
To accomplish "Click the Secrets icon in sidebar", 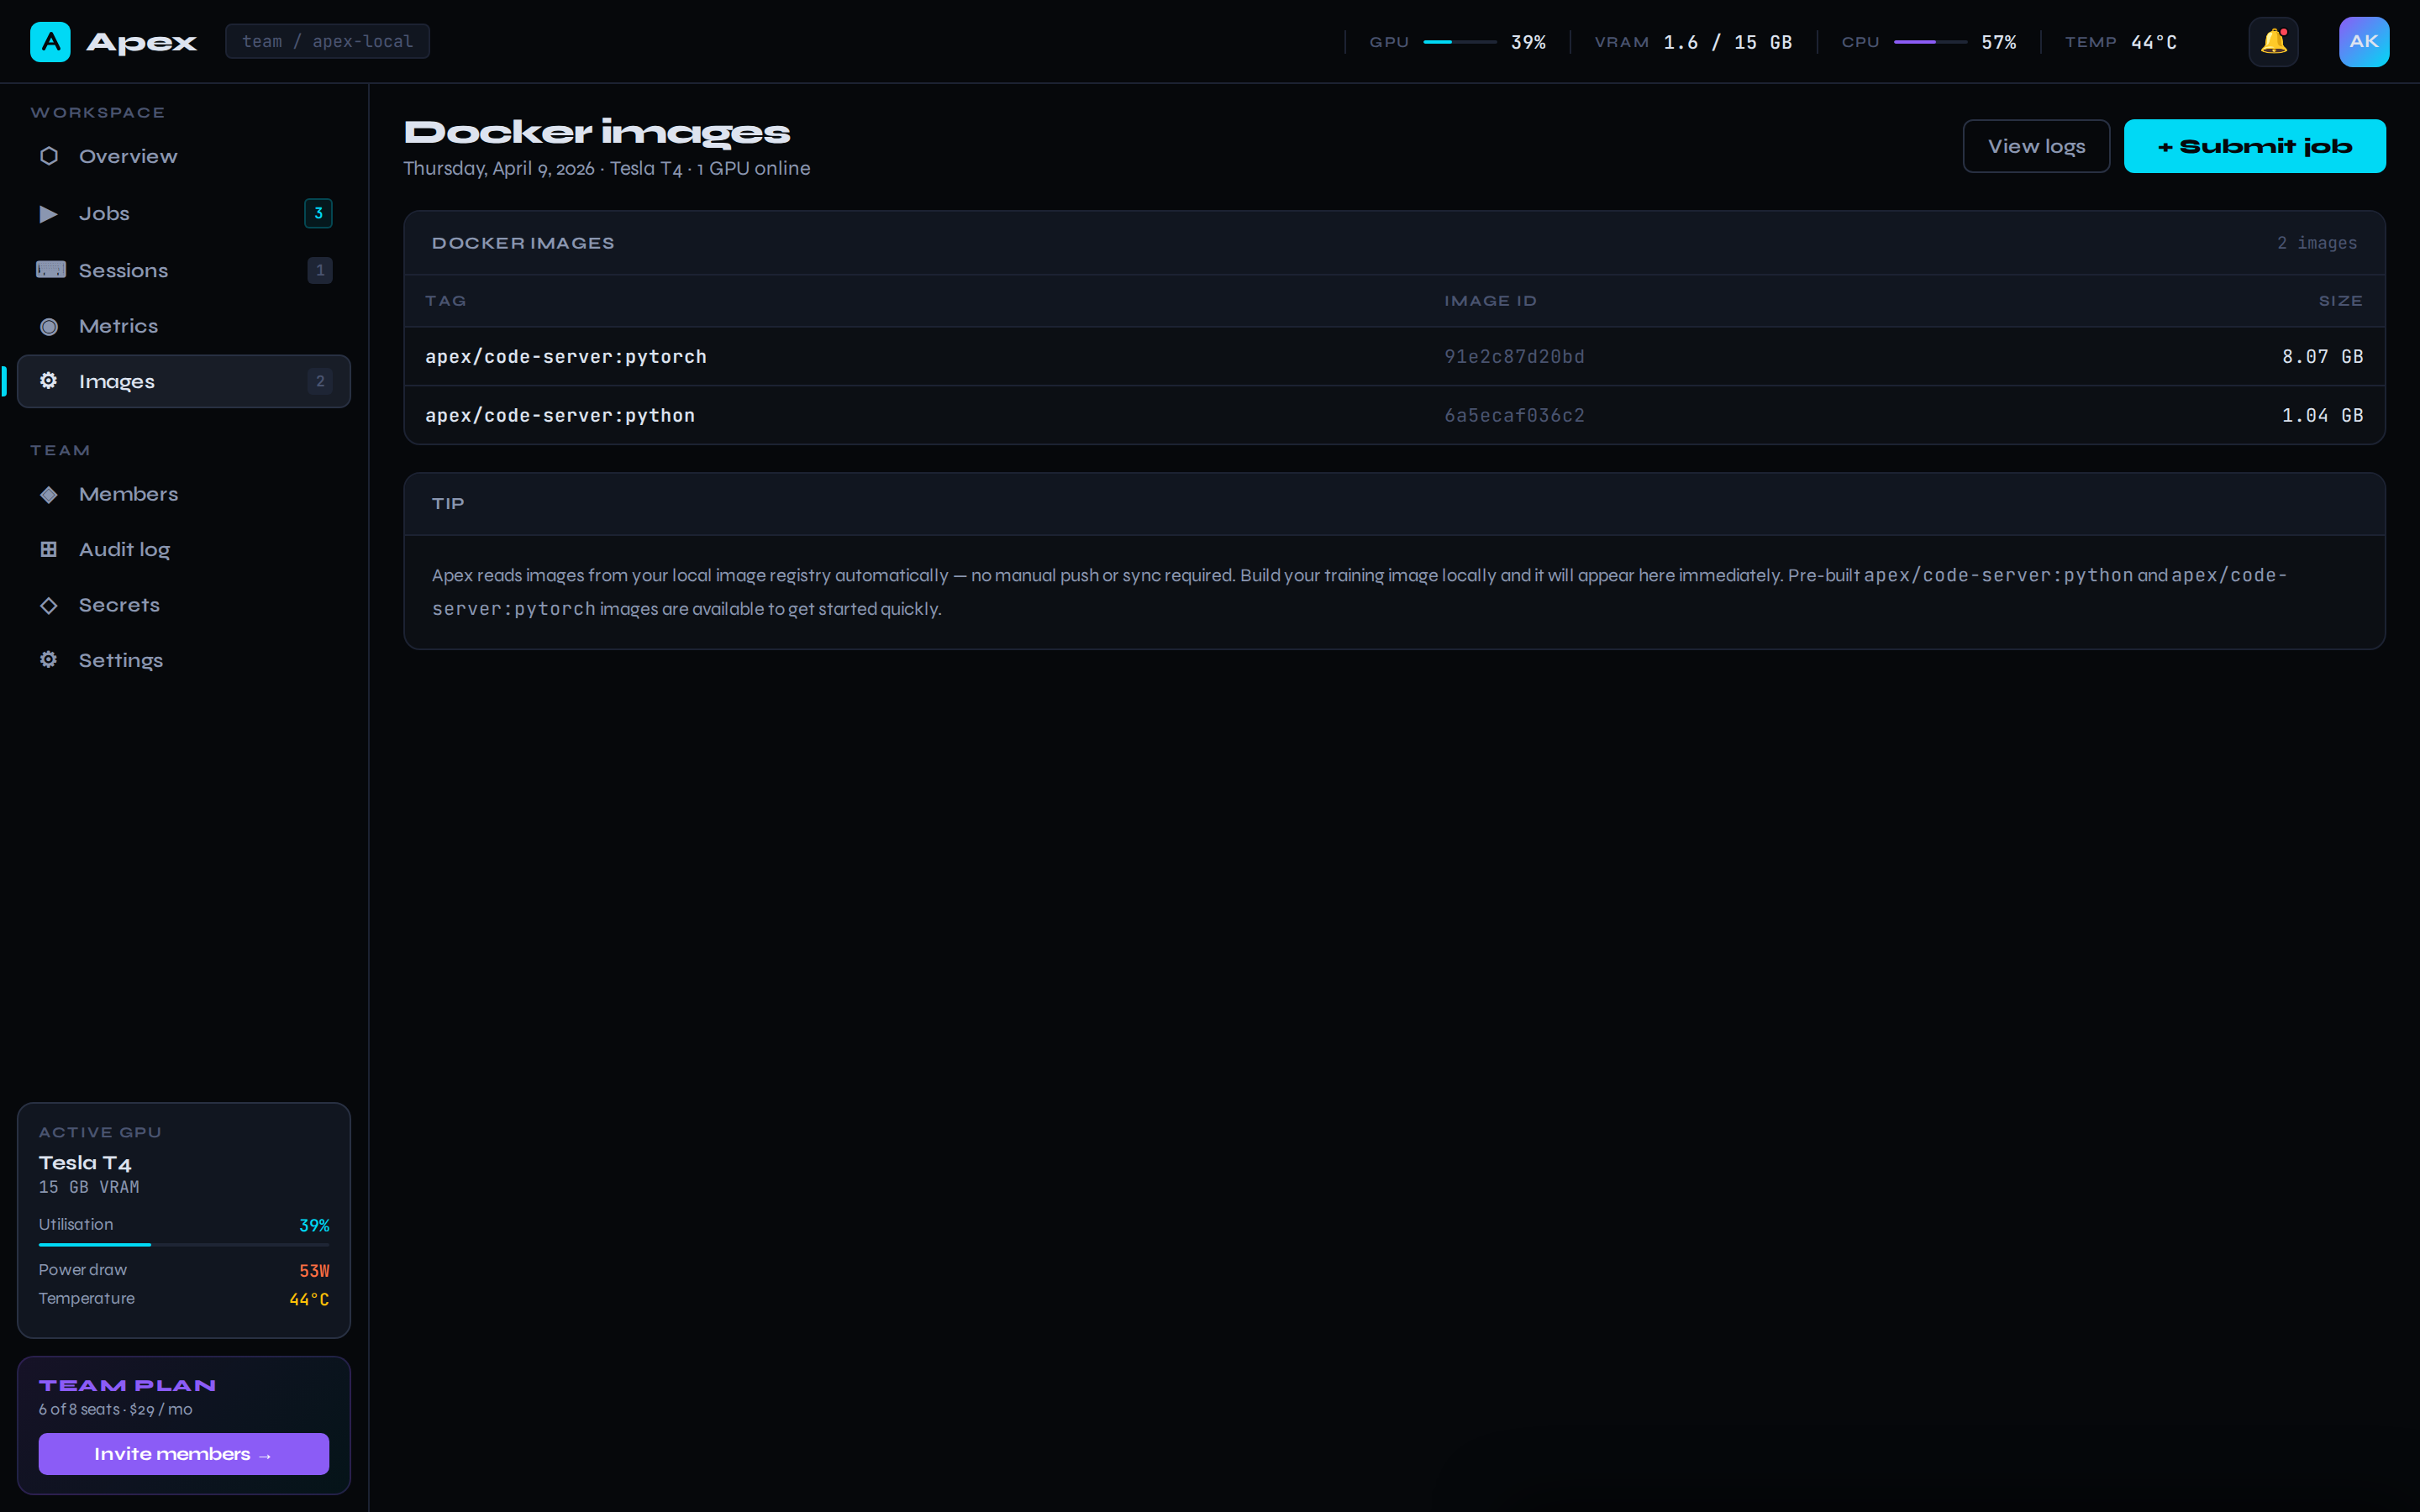I will point(48,605).
